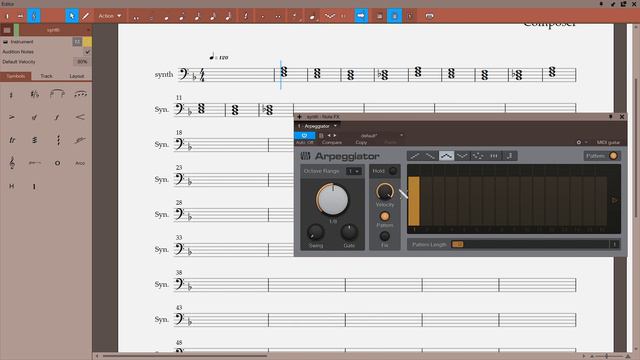Choose the Down arpeggio direction
640x360 pixels.
tap(430, 156)
